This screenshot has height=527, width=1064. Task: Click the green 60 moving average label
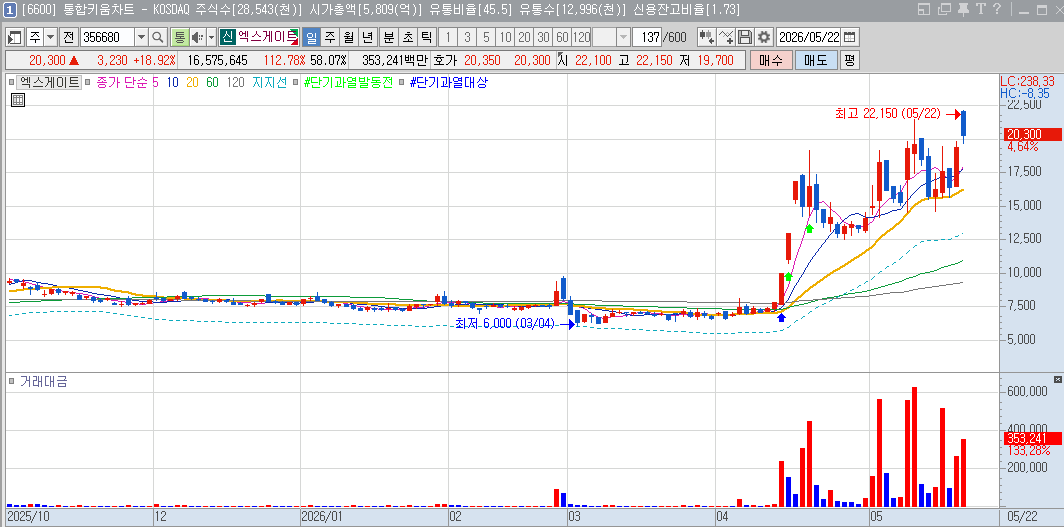(212, 82)
